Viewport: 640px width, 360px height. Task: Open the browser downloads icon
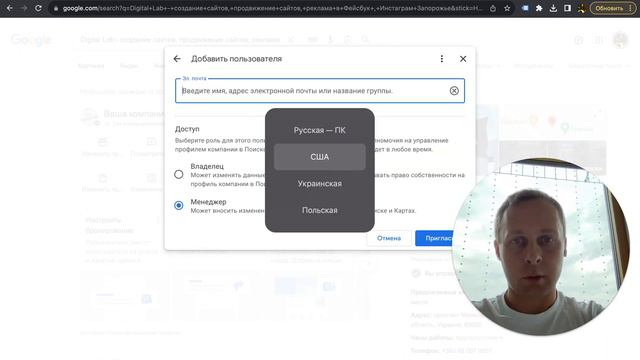tap(553, 8)
